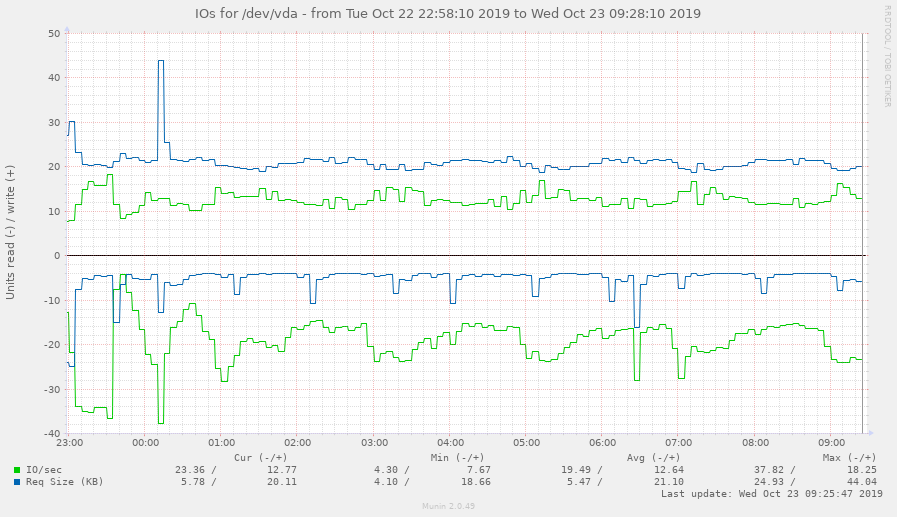This screenshot has width=897, height=517.
Task: Click the Cur (-/+) column header
Action: click(x=261, y=458)
